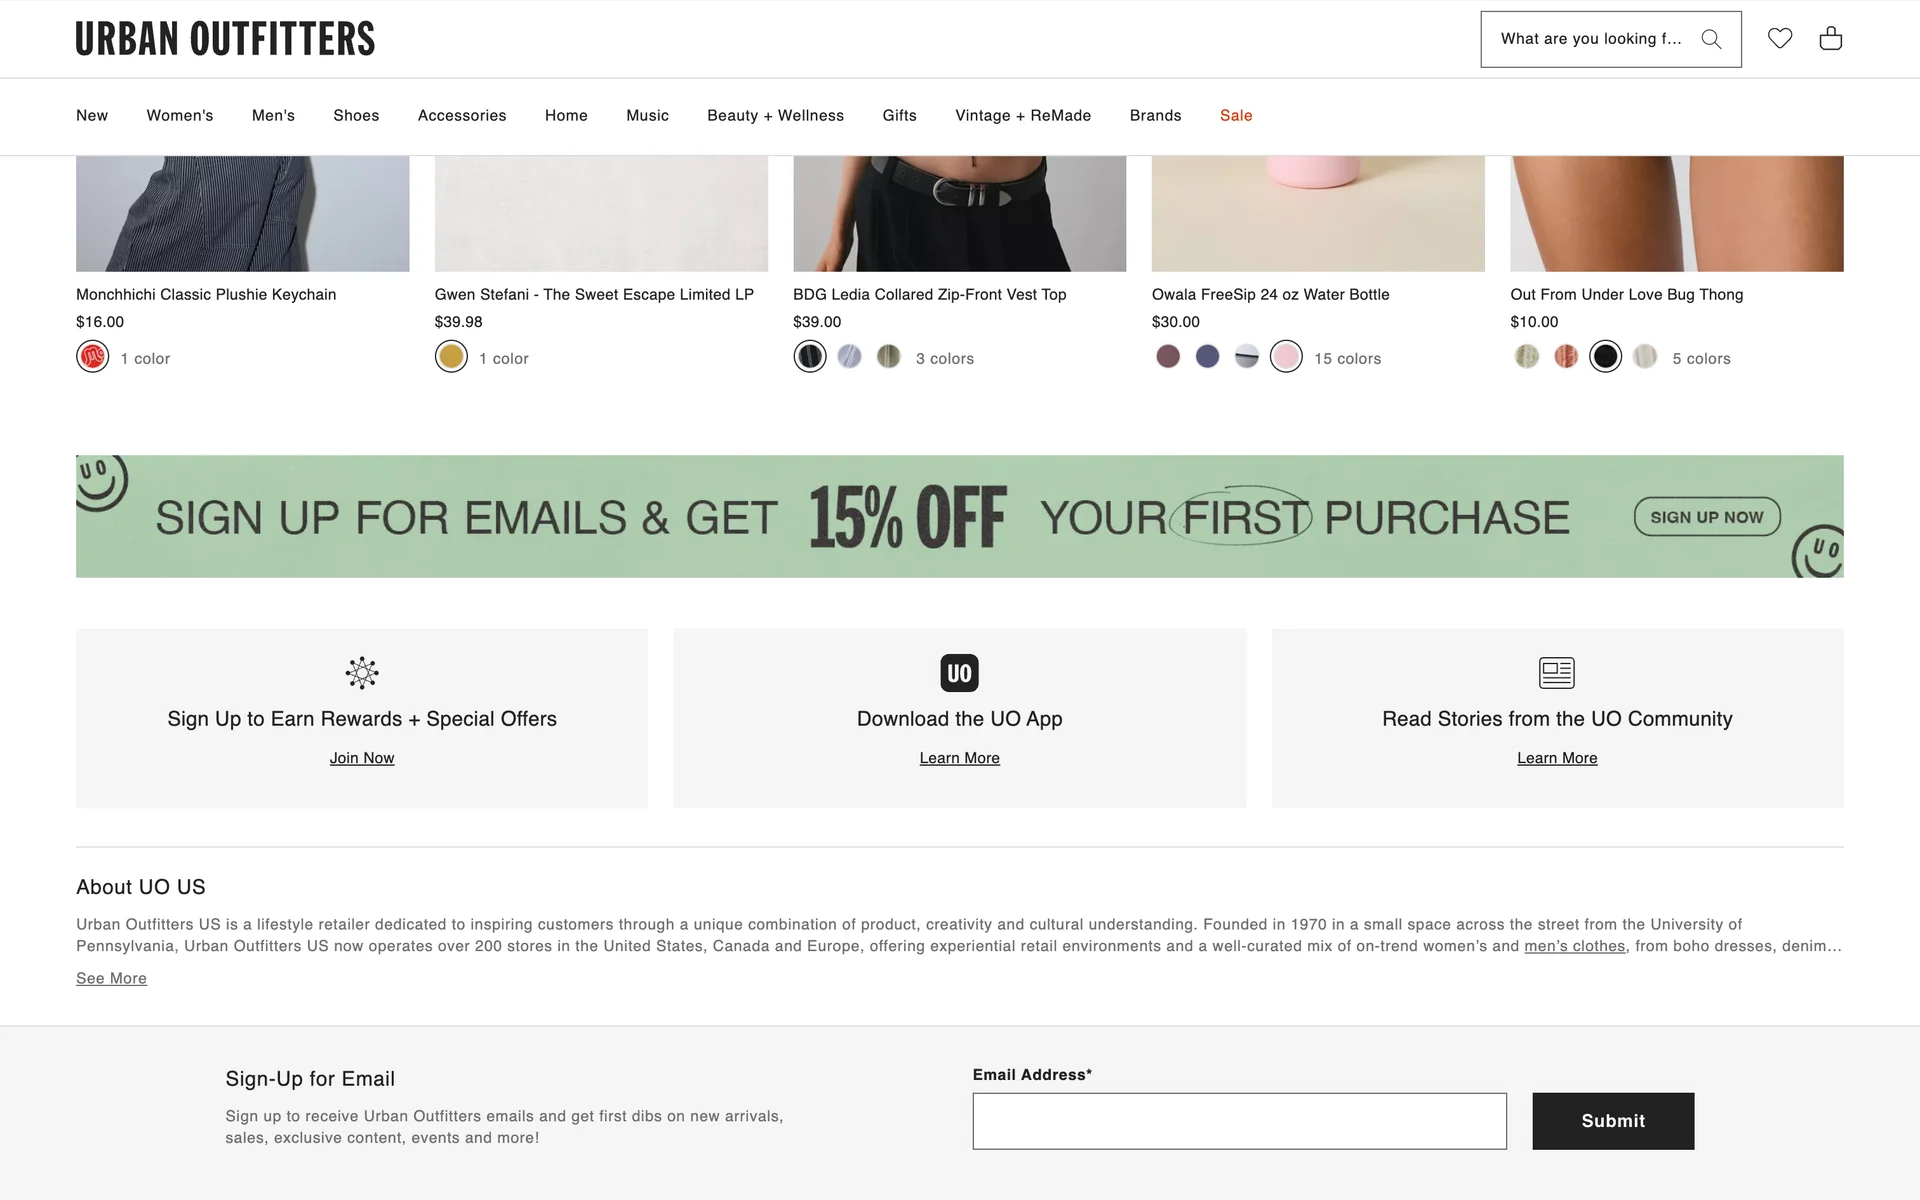Open the shopping bag icon
The width and height of the screenshot is (1920, 1200).
[x=1831, y=38]
